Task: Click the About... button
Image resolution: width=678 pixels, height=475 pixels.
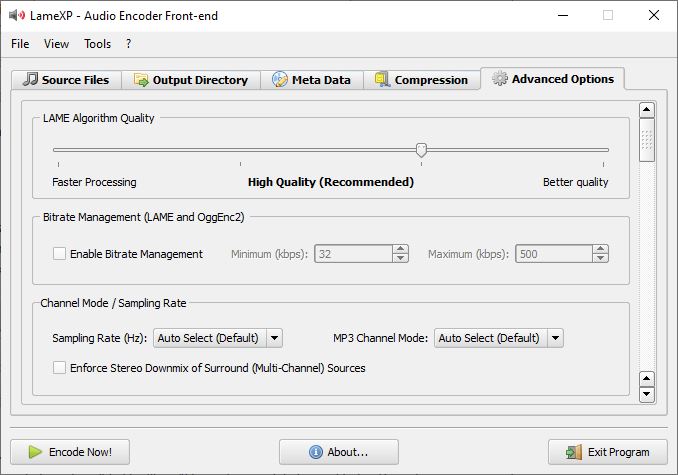Action: point(339,452)
